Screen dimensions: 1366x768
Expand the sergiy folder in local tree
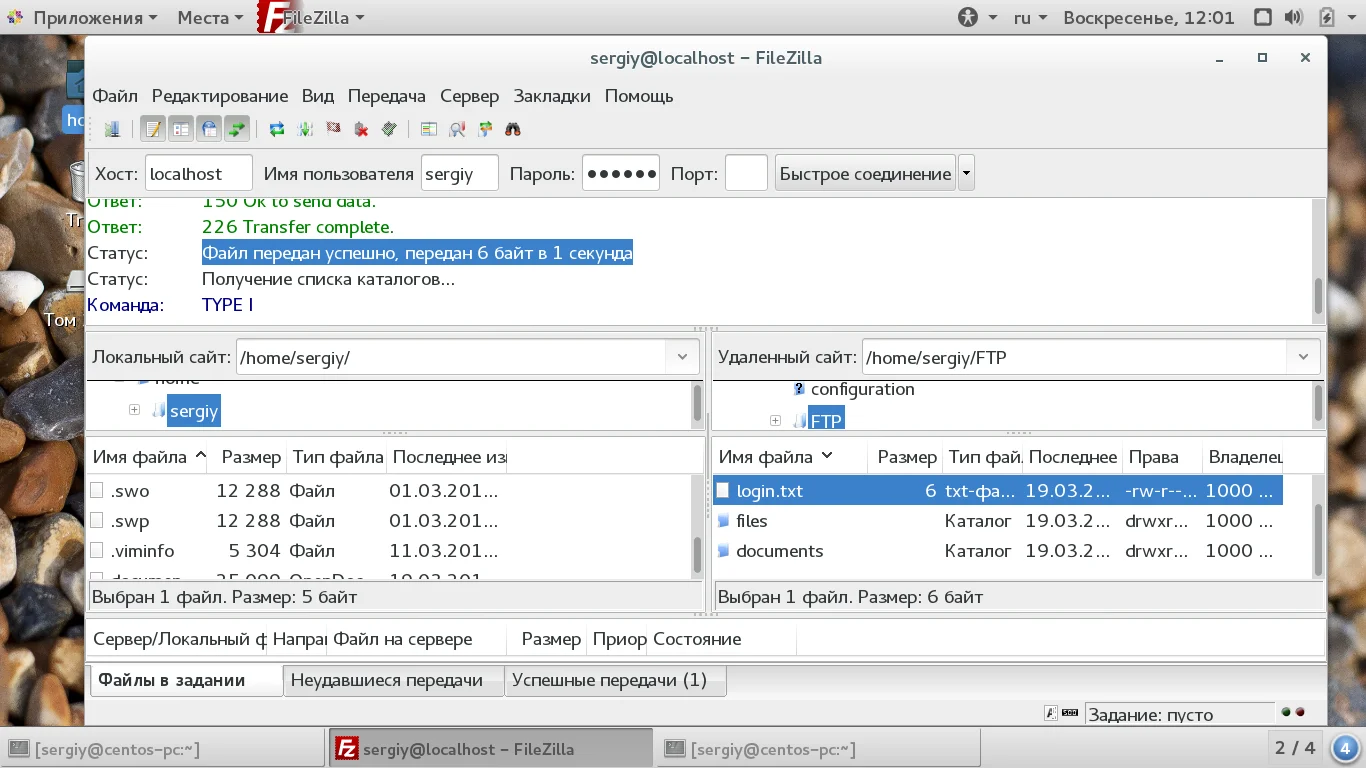coord(134,410)
